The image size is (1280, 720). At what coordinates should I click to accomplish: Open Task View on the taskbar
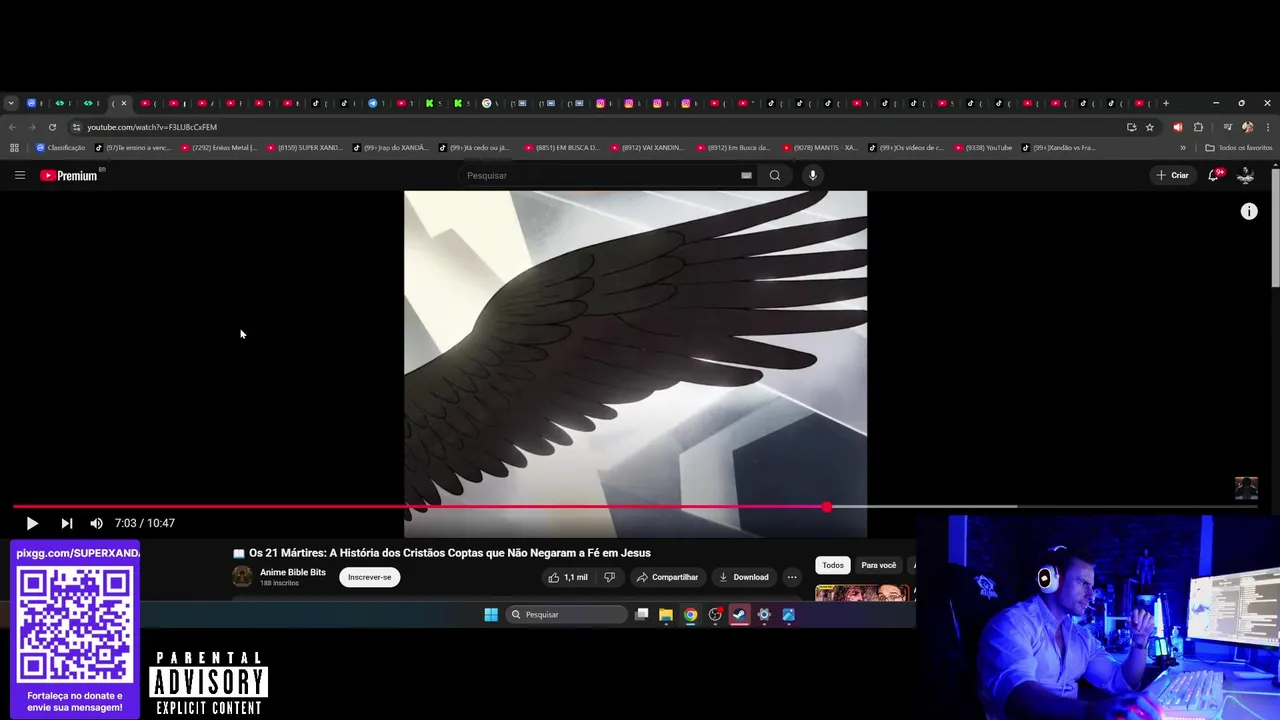(x=642, y=615)
